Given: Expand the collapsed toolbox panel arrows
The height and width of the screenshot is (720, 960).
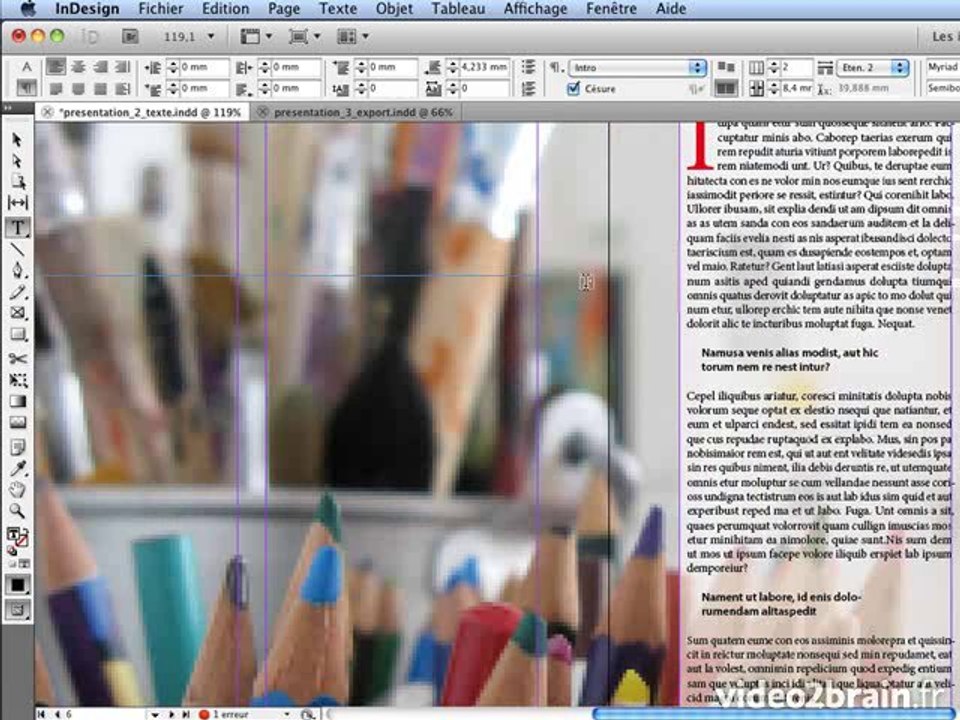Looking at the screenshot, I should [x=9, y=108].
